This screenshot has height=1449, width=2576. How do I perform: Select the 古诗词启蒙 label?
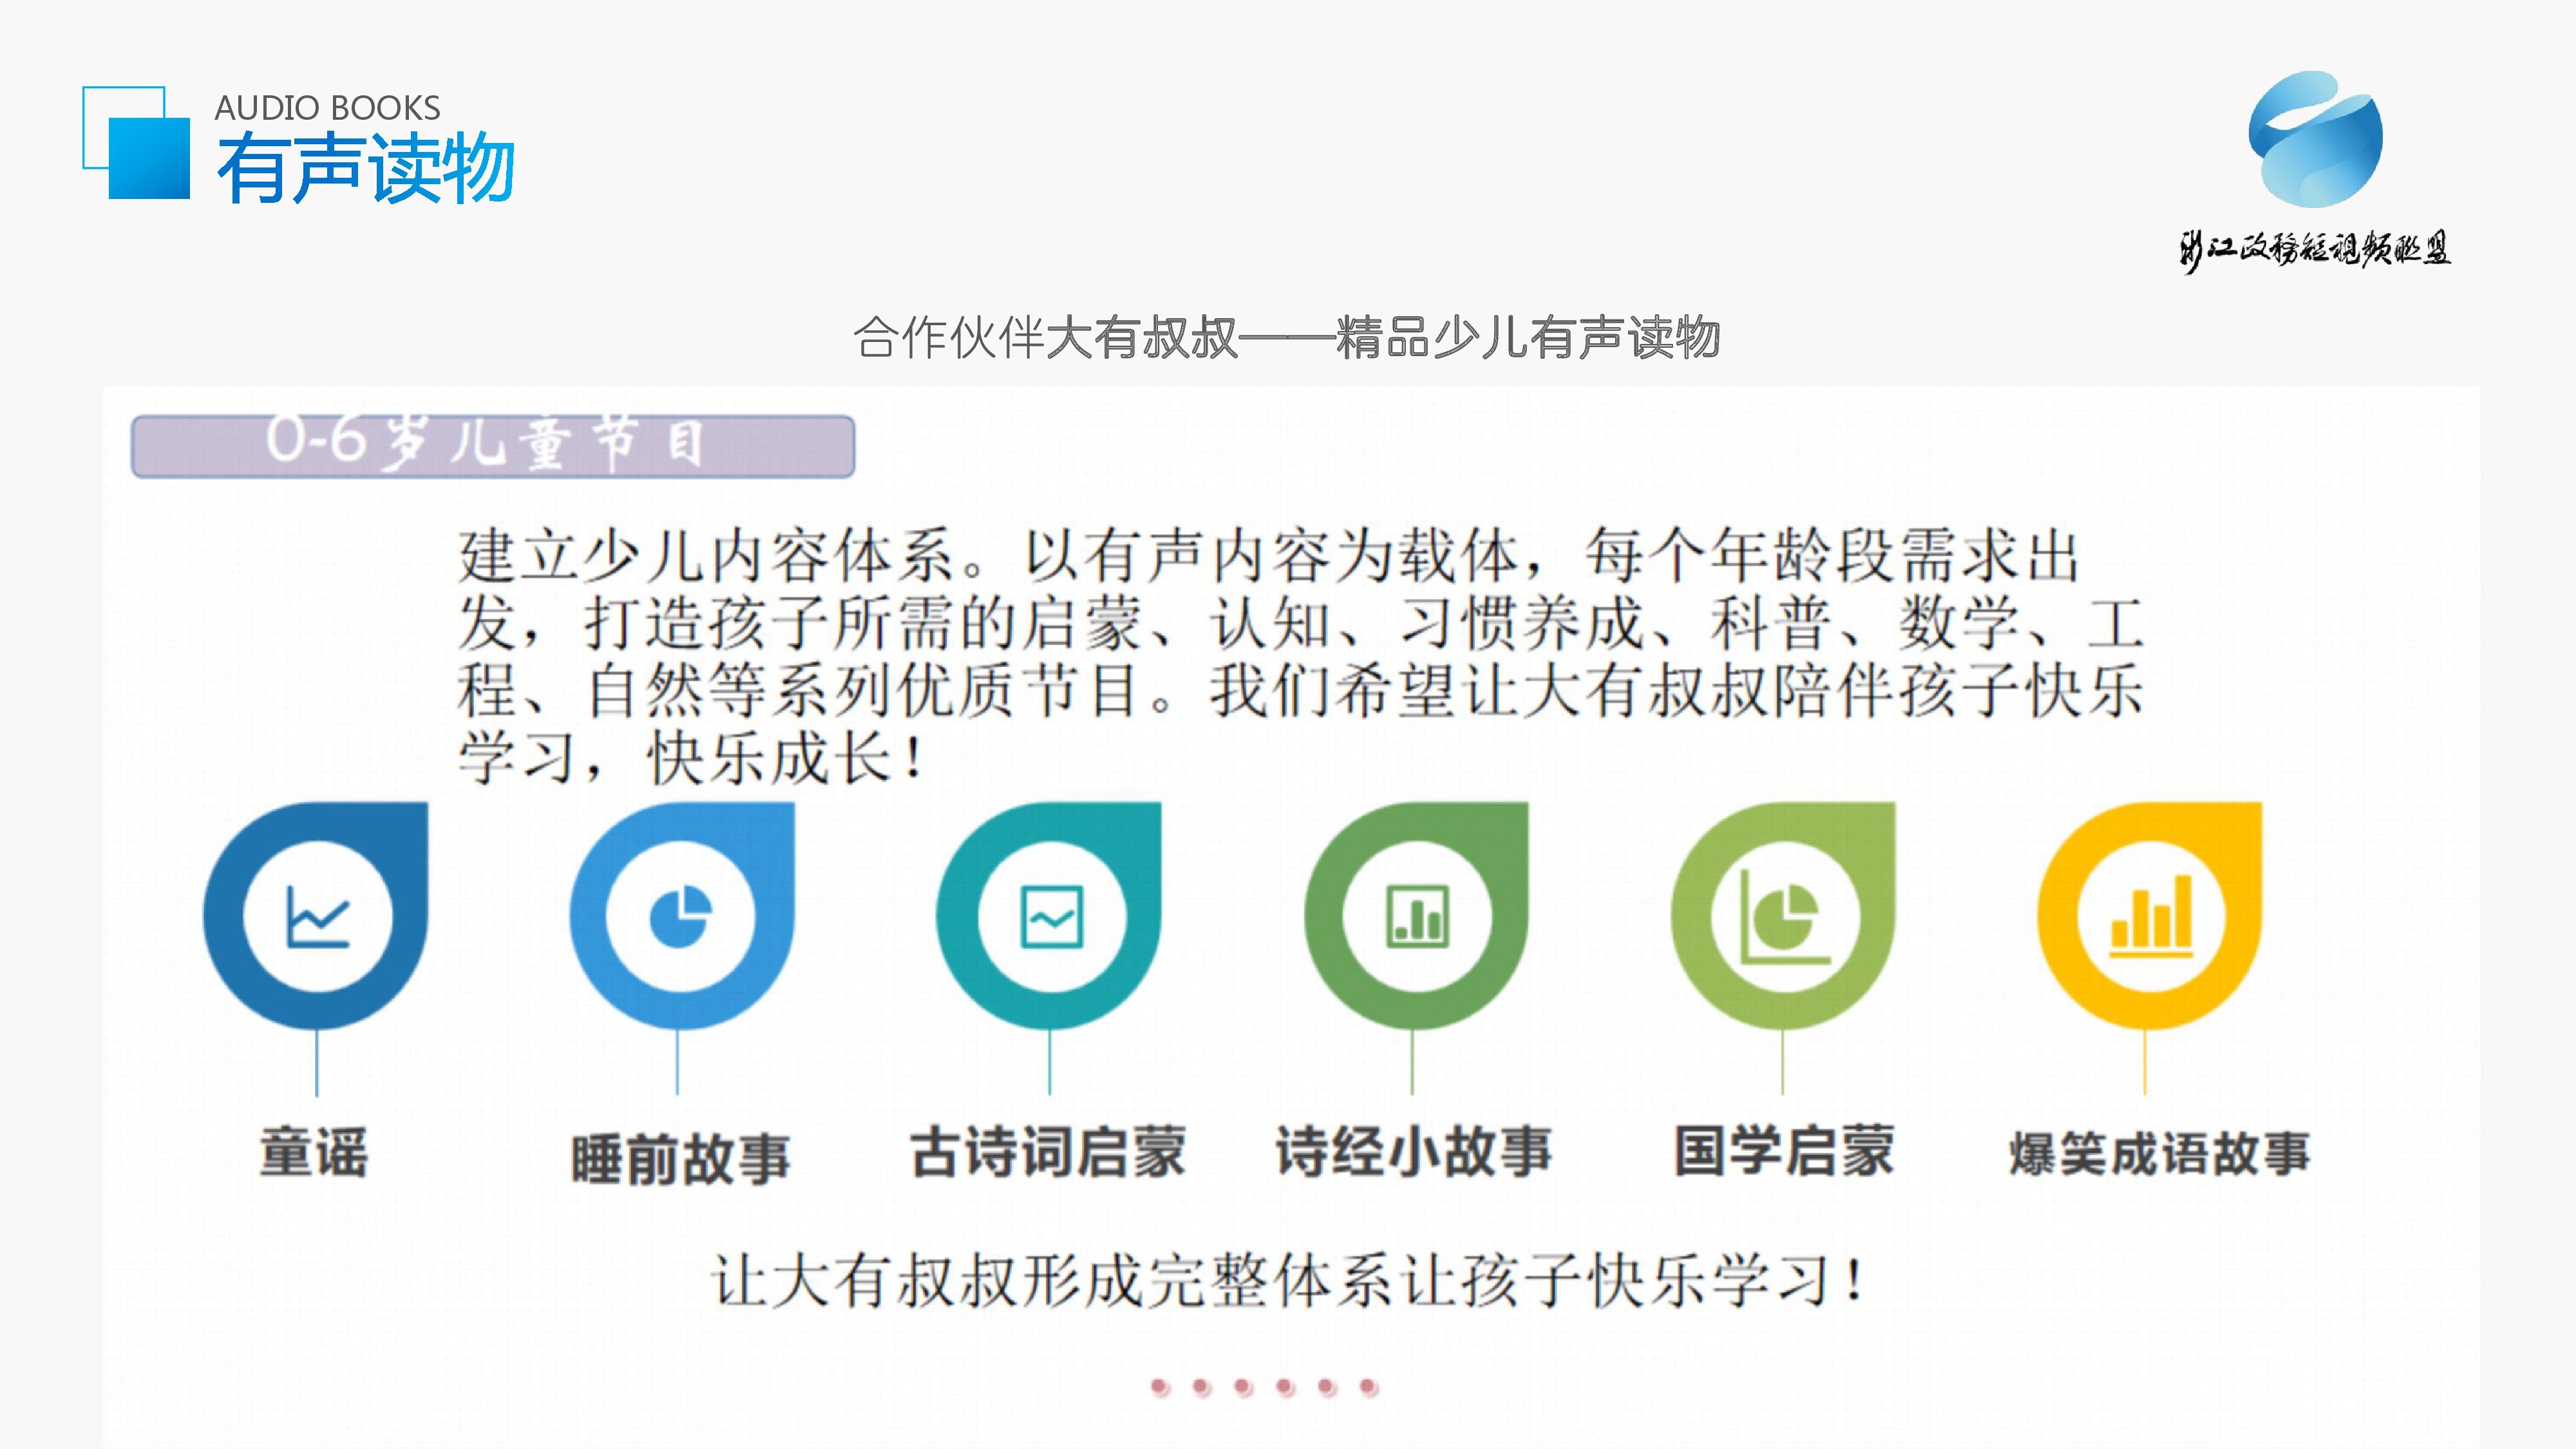coord(1048,1152)
